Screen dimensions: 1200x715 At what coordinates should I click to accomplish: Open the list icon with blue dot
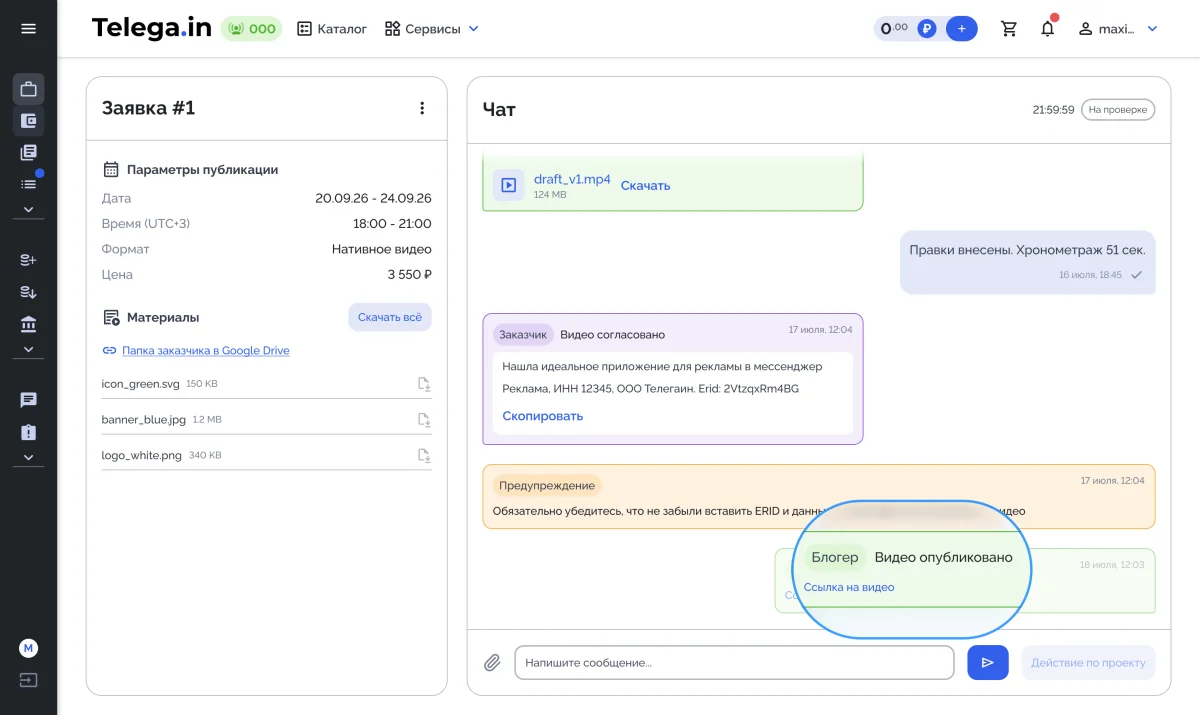click(28, 184)
